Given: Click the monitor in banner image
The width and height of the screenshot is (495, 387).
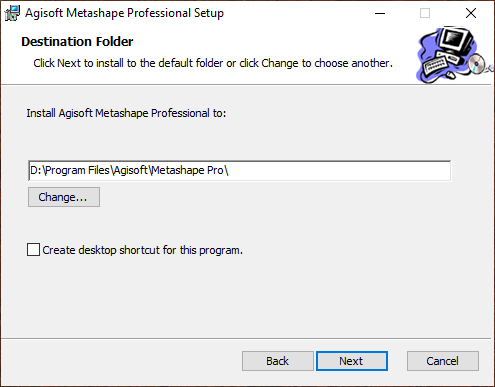Looking at the screenshot, I should pos(455,41).
